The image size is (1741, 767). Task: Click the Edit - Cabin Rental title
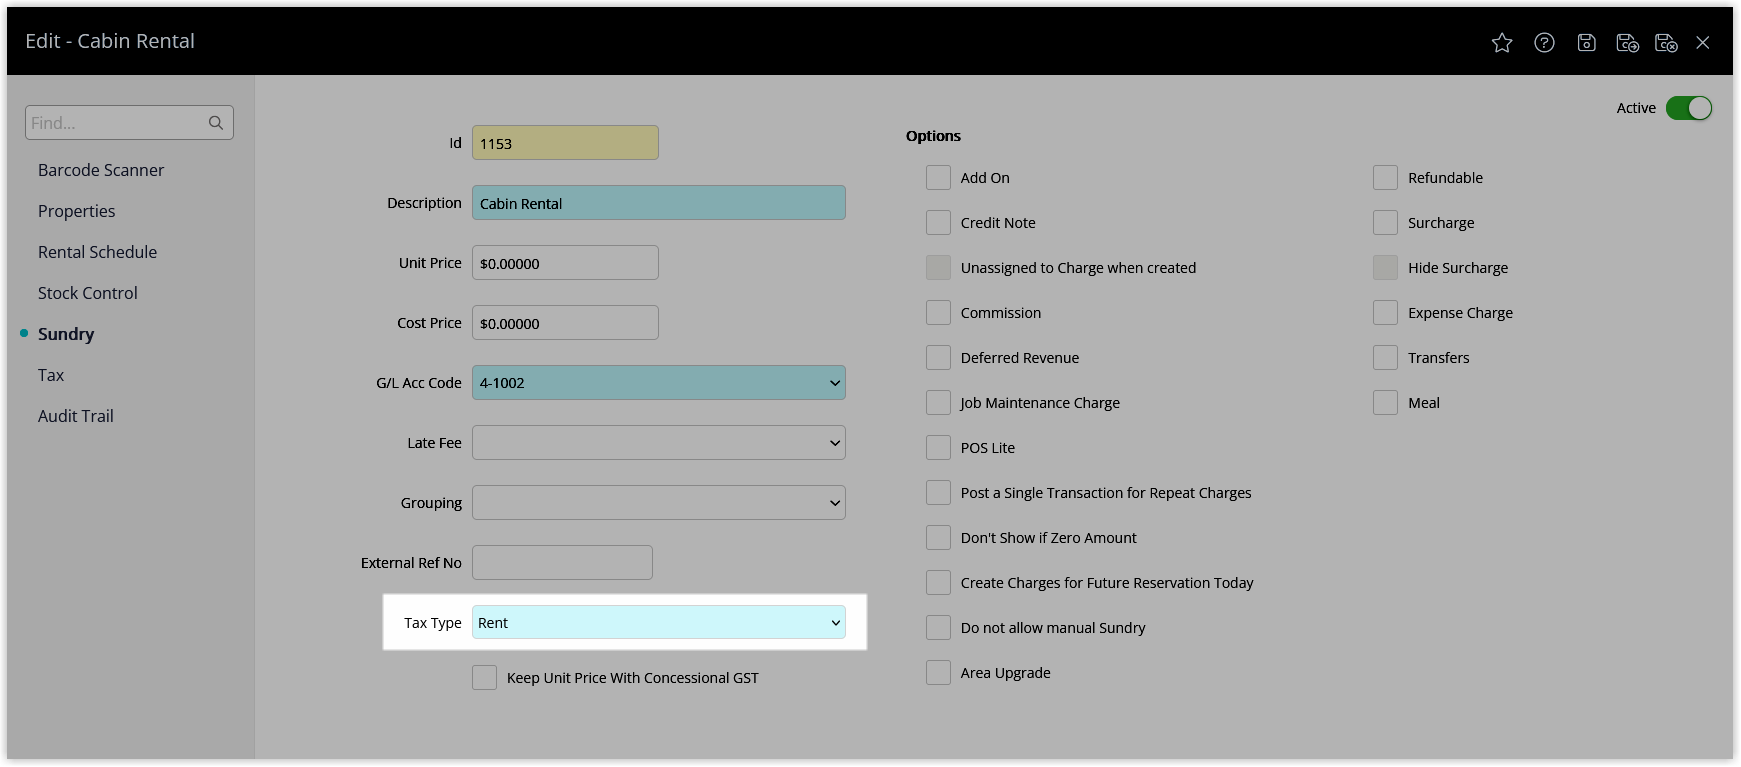click(110, 41)
